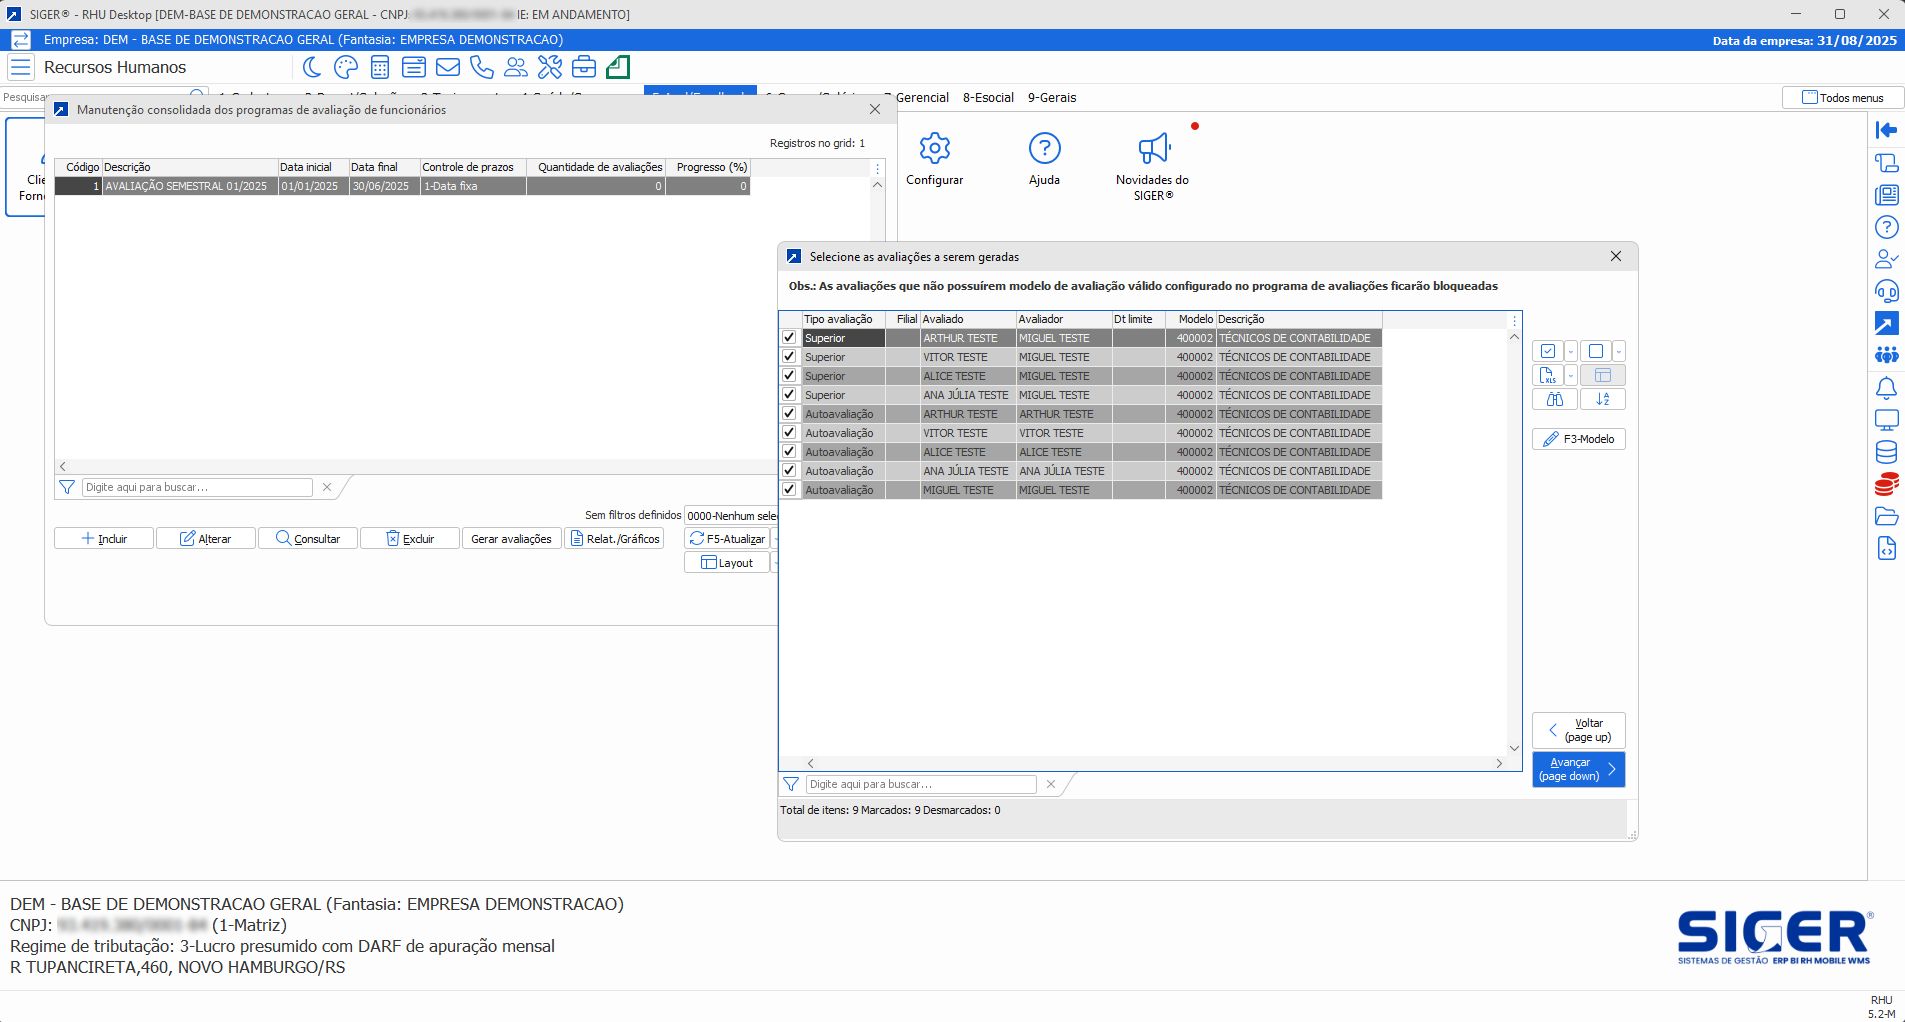Expand the mark-all button dropdown arrow
This screenshot has width=1905, height=1022.
(1570, 351)
